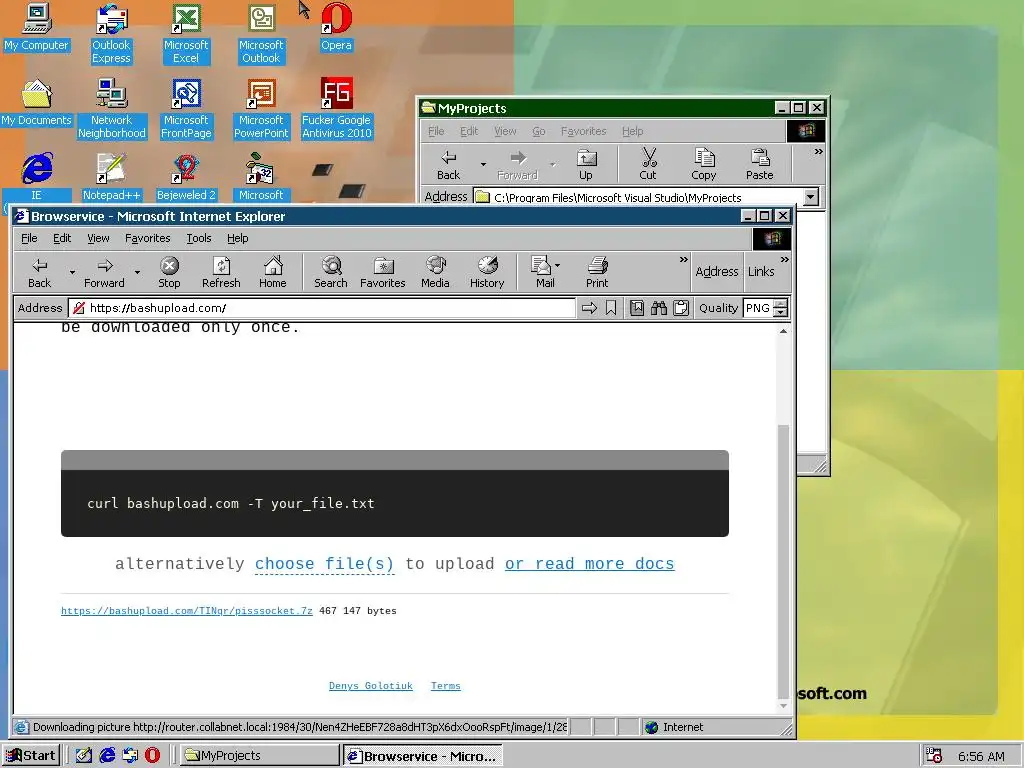Select the Network Neighborhood desktop icon

pos(112,108)
